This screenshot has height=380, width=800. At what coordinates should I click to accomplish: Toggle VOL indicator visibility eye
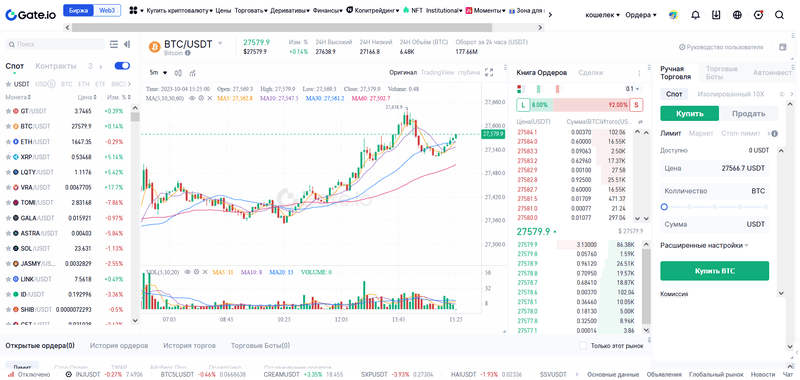pos(187,272)
